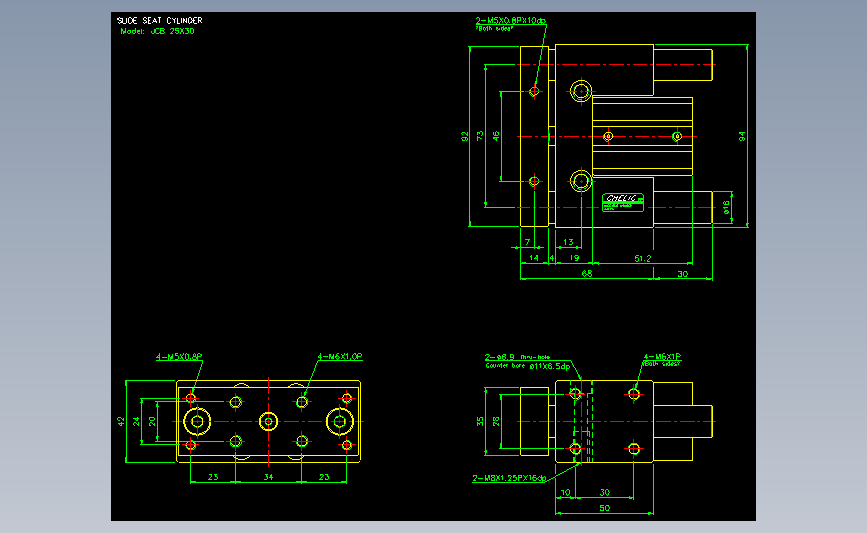
Task: Click the "2-M5X0.8PX10dp" thread callout
Action: pos(510,21)
